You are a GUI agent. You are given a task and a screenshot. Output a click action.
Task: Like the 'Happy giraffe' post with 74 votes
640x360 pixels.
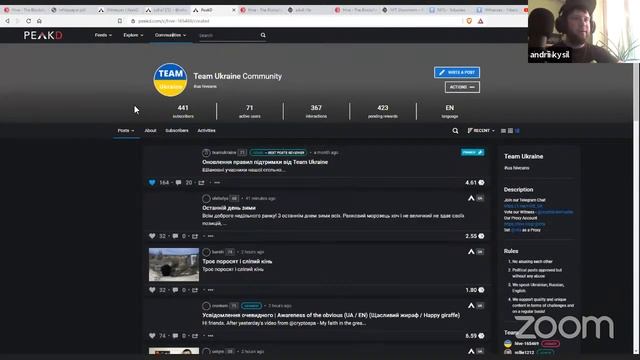(152, 336)
